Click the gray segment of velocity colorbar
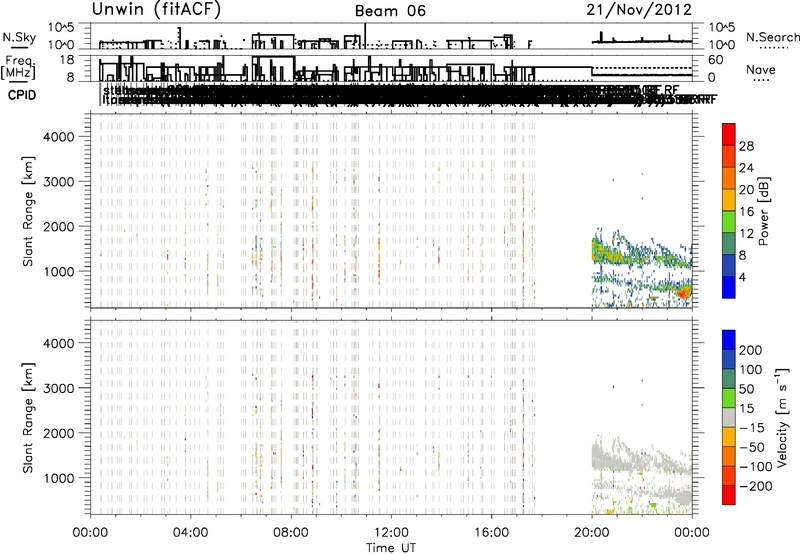The width and height of the screenshot is (800, 554). pyautogui.click(x=729, y=417)
